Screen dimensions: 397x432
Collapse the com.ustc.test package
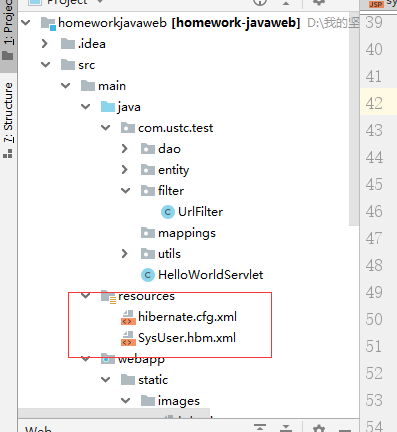[x=106, y=128]
